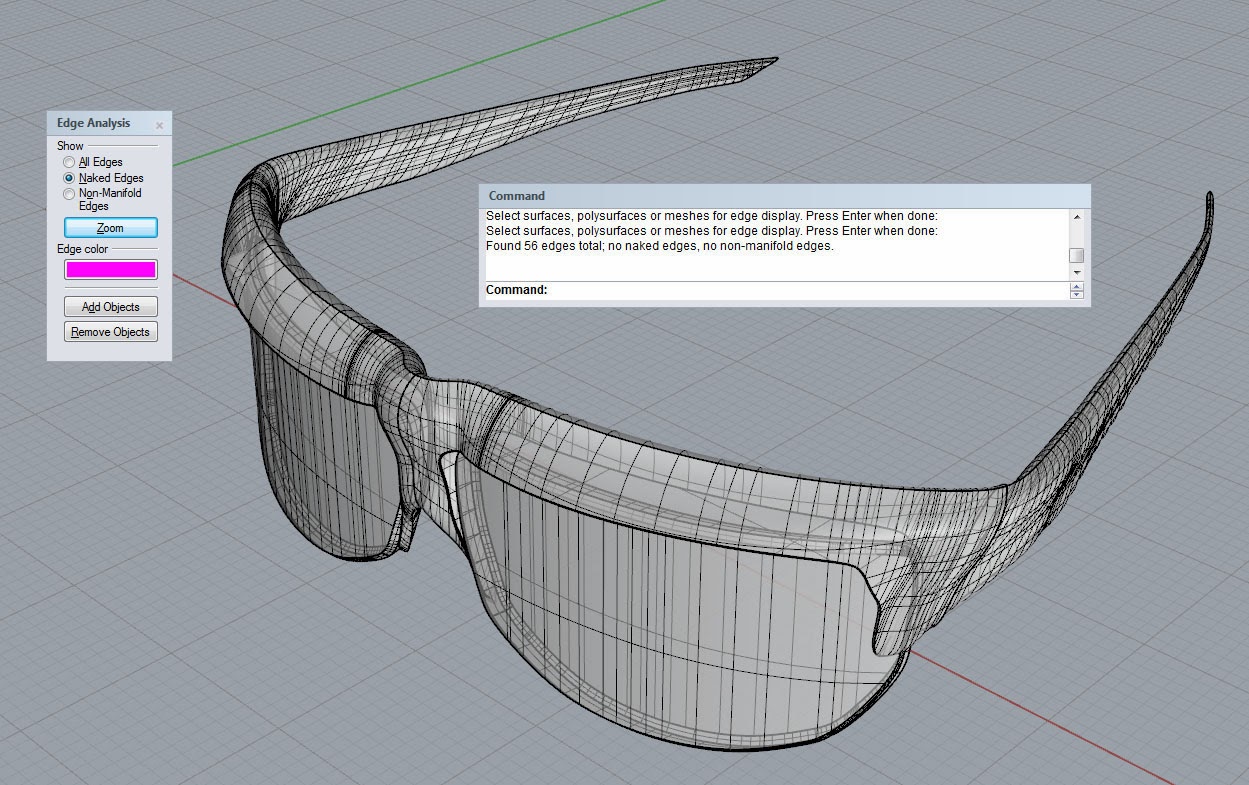Click the command history scroll-down arrow
This screenshot has height=785, width=1249.
[1077, 272]
